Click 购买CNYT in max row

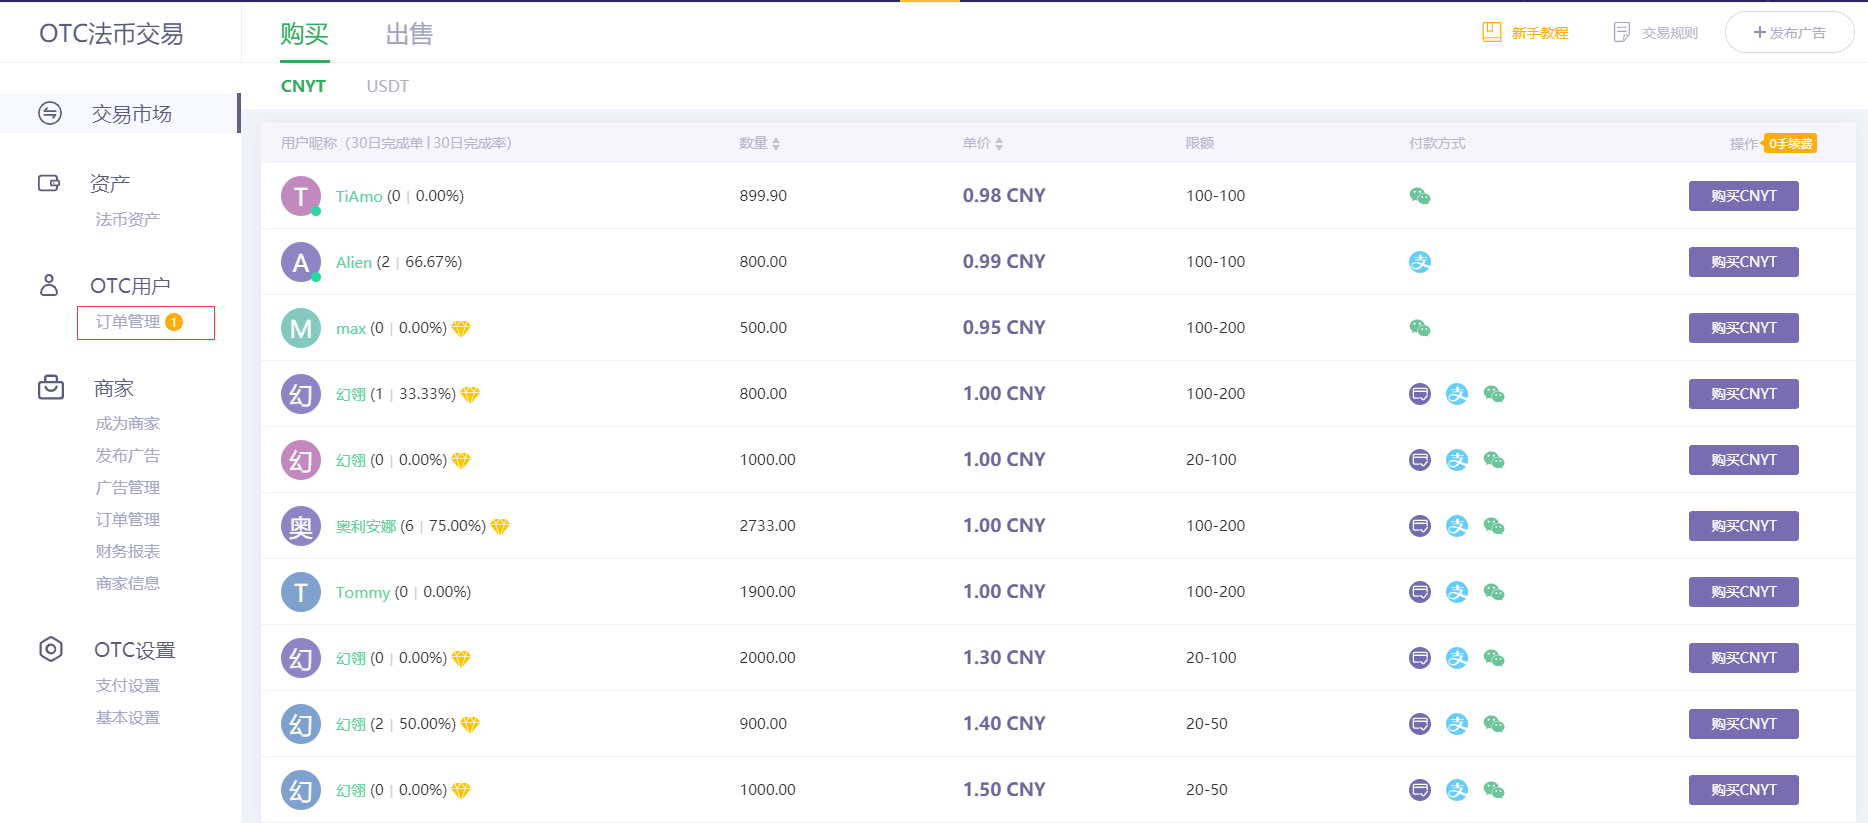[1743, 328]
